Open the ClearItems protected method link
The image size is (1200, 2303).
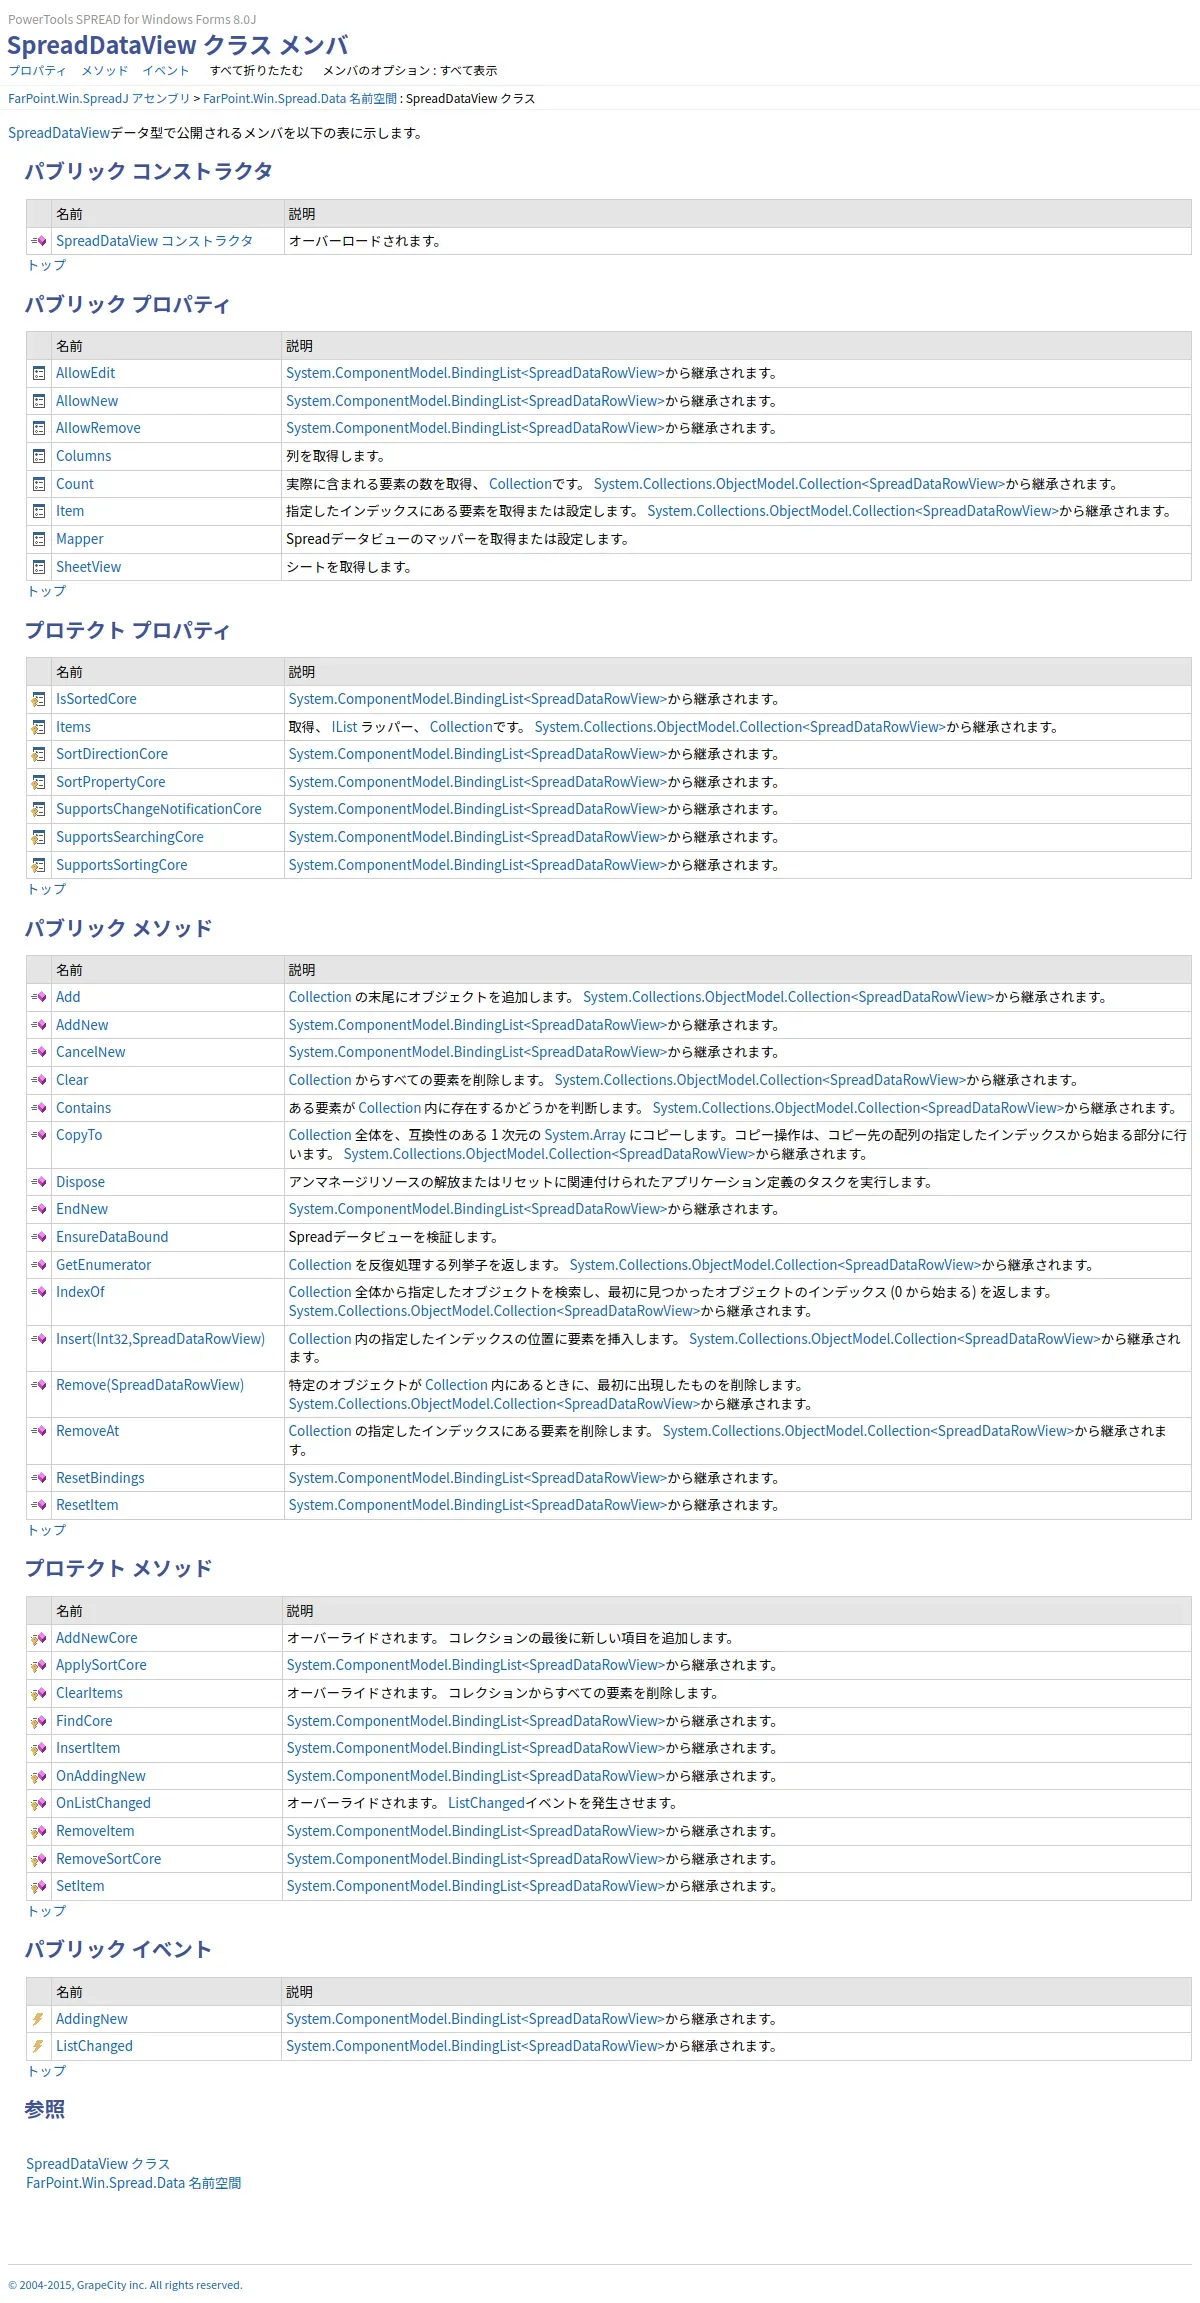(x=89, y=1693)
